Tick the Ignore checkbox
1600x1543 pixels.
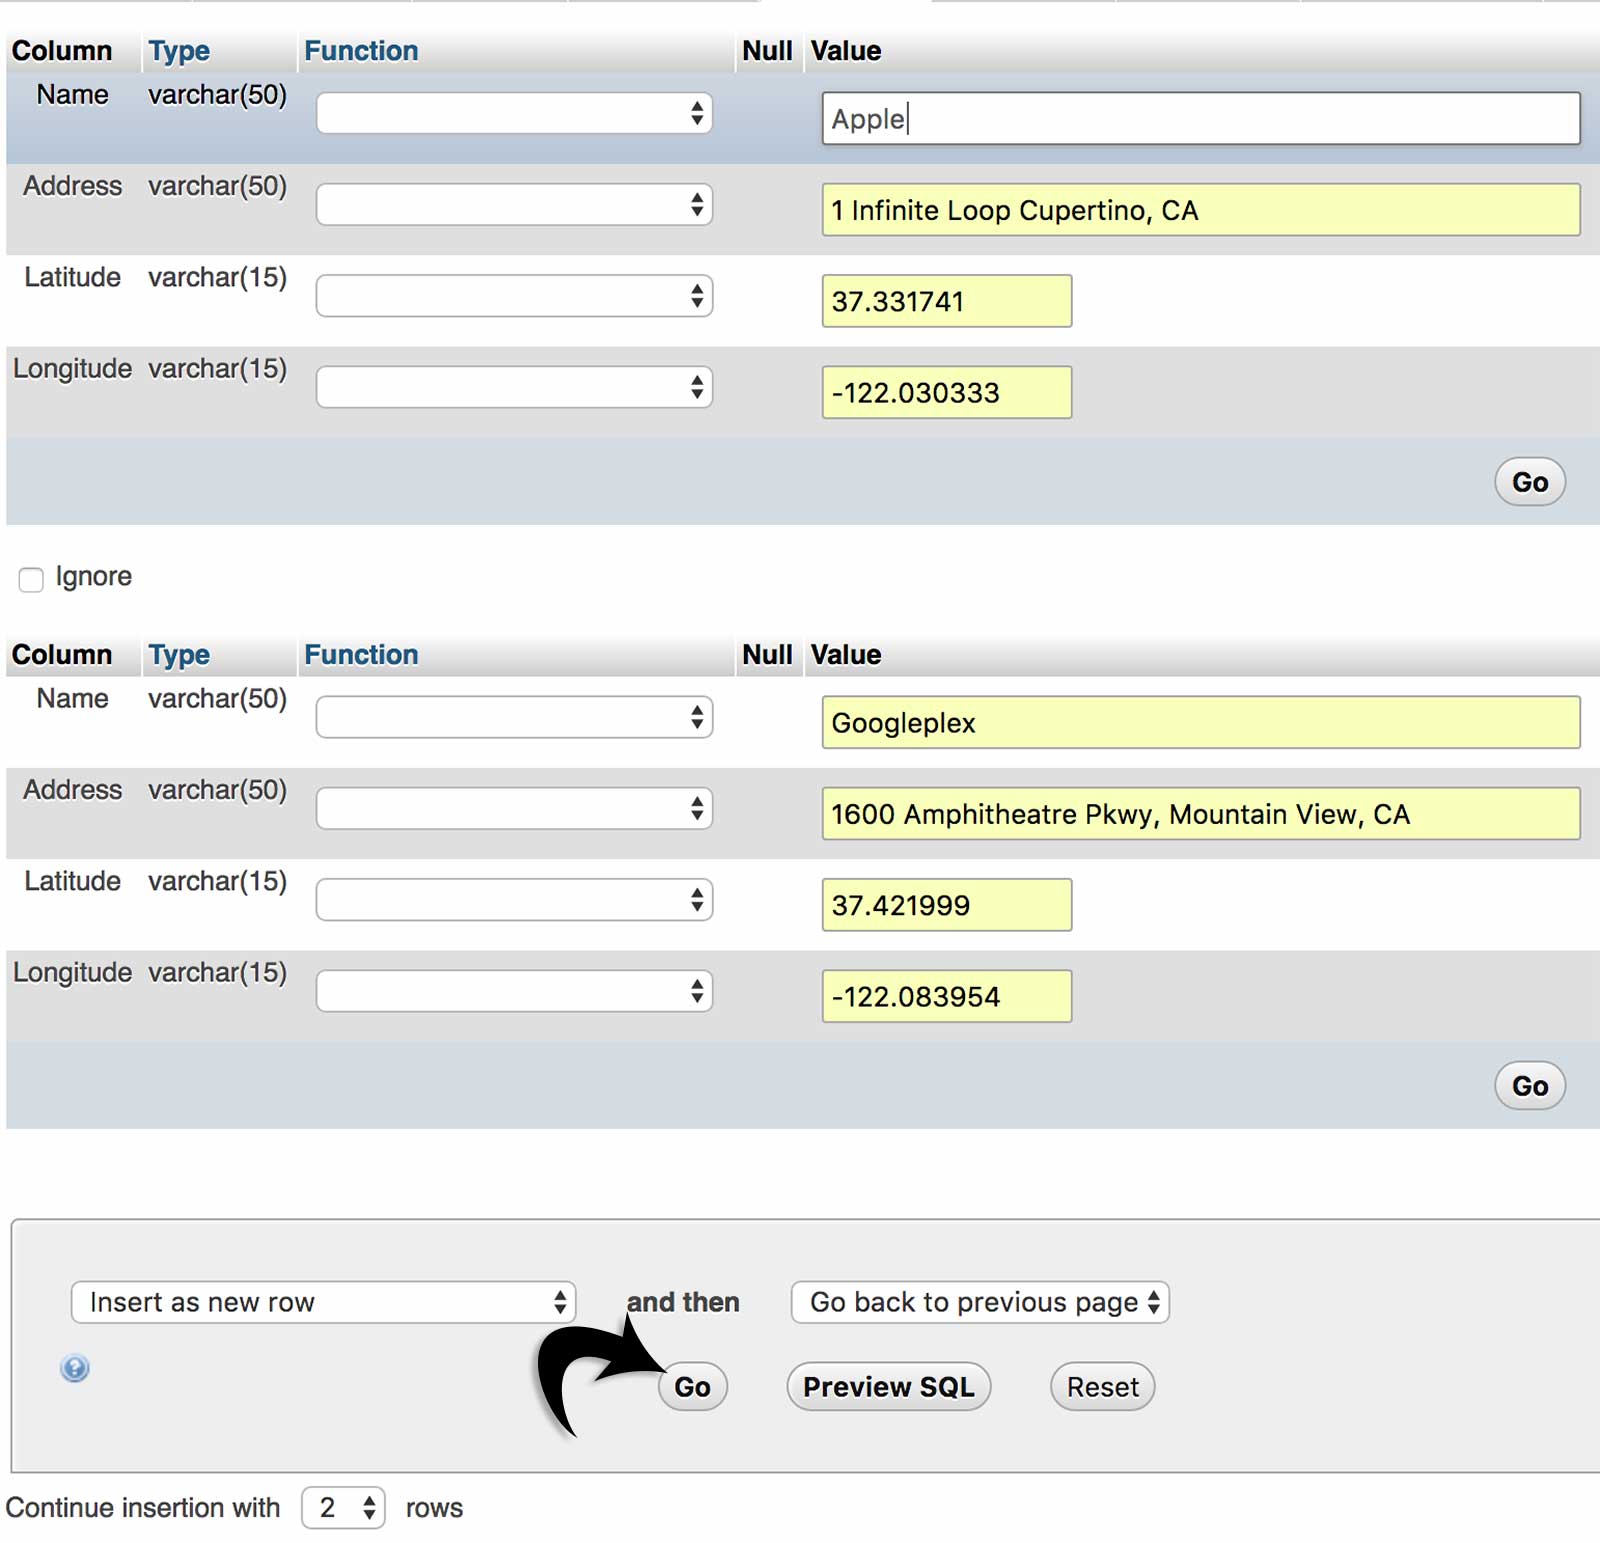(x=31, y=579)
